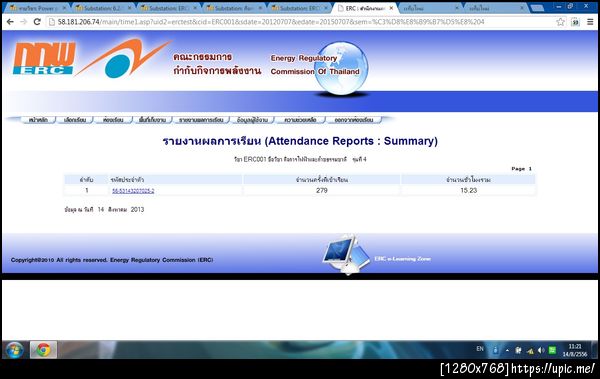The image size is (600, 379).
Task: Click the last navigation menu item ออกจากห้องเรียน
Action: click(354, 120)
